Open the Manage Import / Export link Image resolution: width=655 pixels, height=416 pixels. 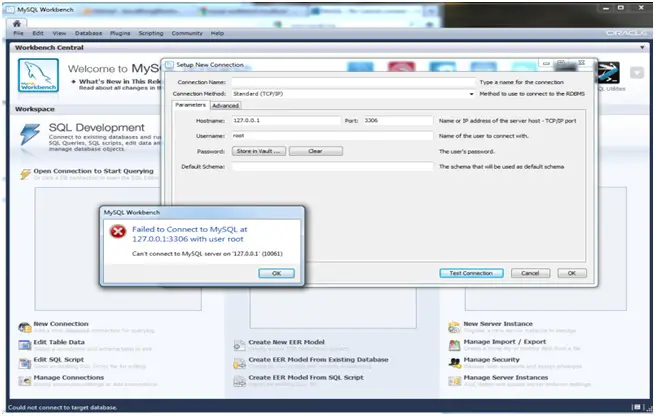(505, 342)
